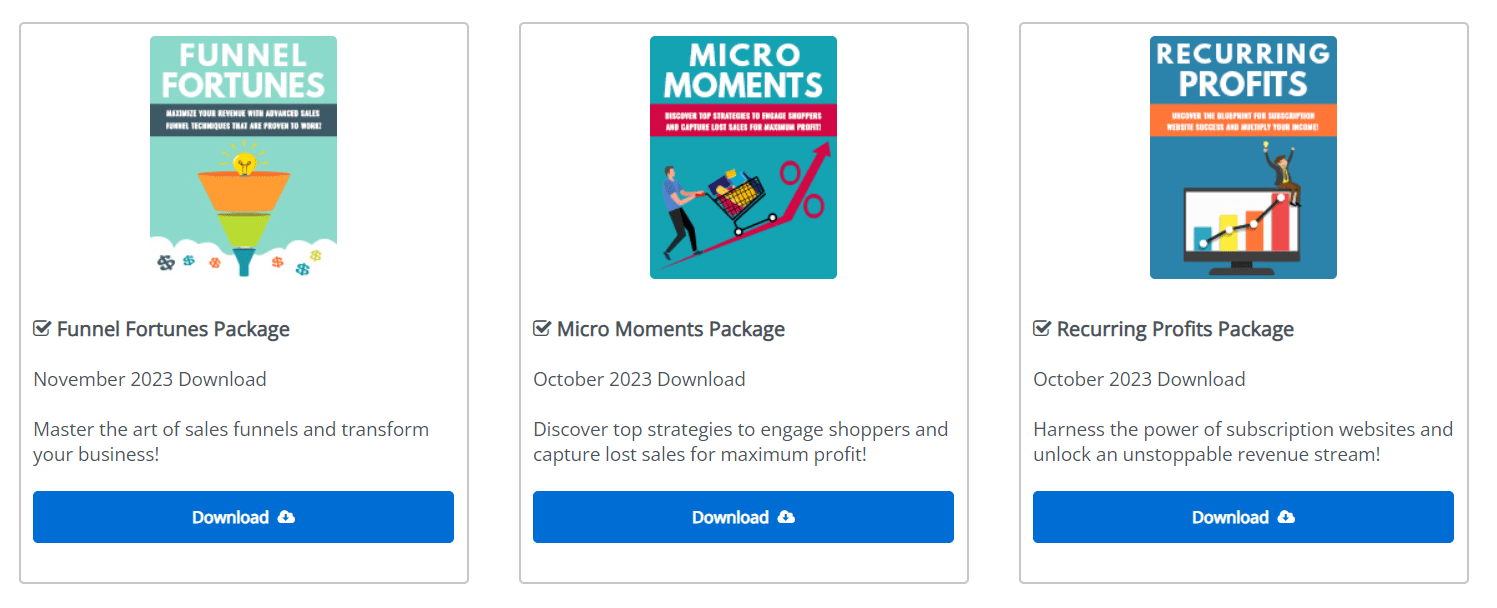Click October 2023 Download under Micro Moments
The width and height of the screenshot is (1497, 608).
click(x=639, y=379)
